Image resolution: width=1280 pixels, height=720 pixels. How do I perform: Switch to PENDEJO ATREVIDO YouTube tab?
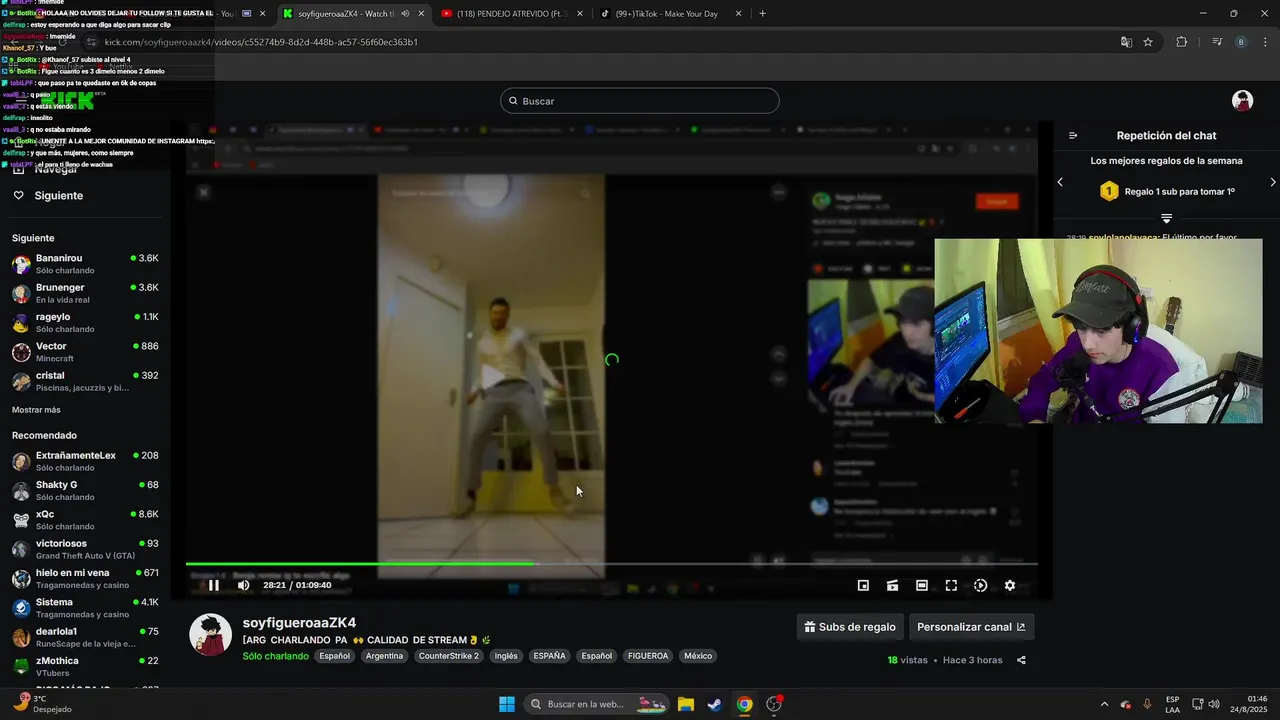click(510, 14)
